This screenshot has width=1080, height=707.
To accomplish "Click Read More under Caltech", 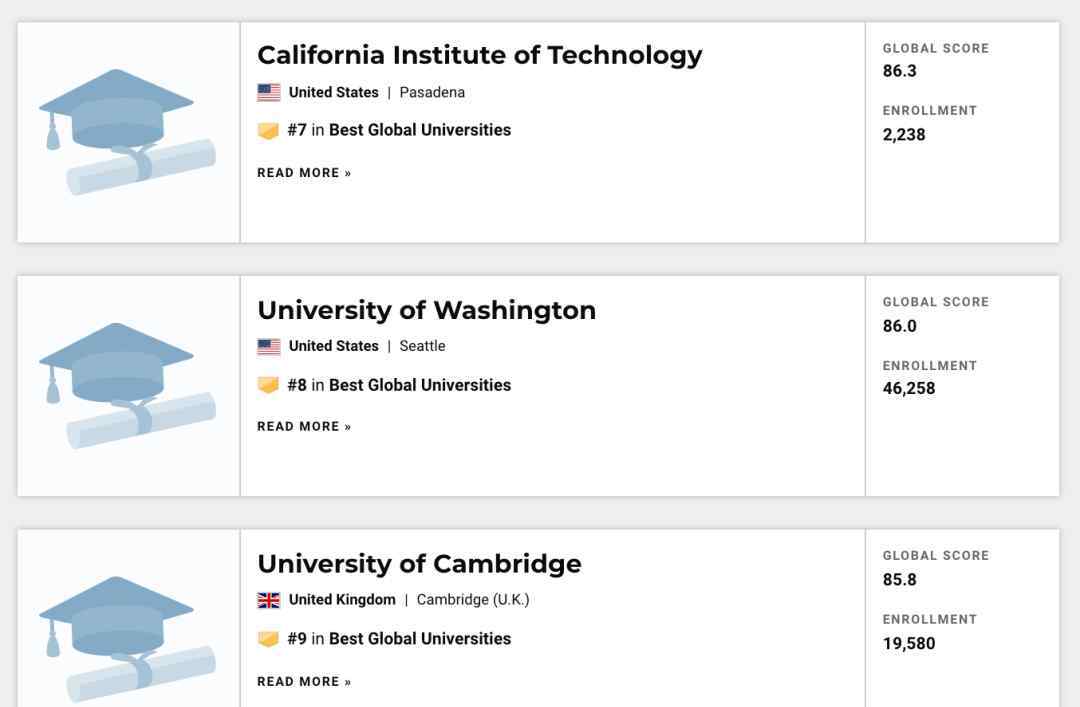I will 304,173.
